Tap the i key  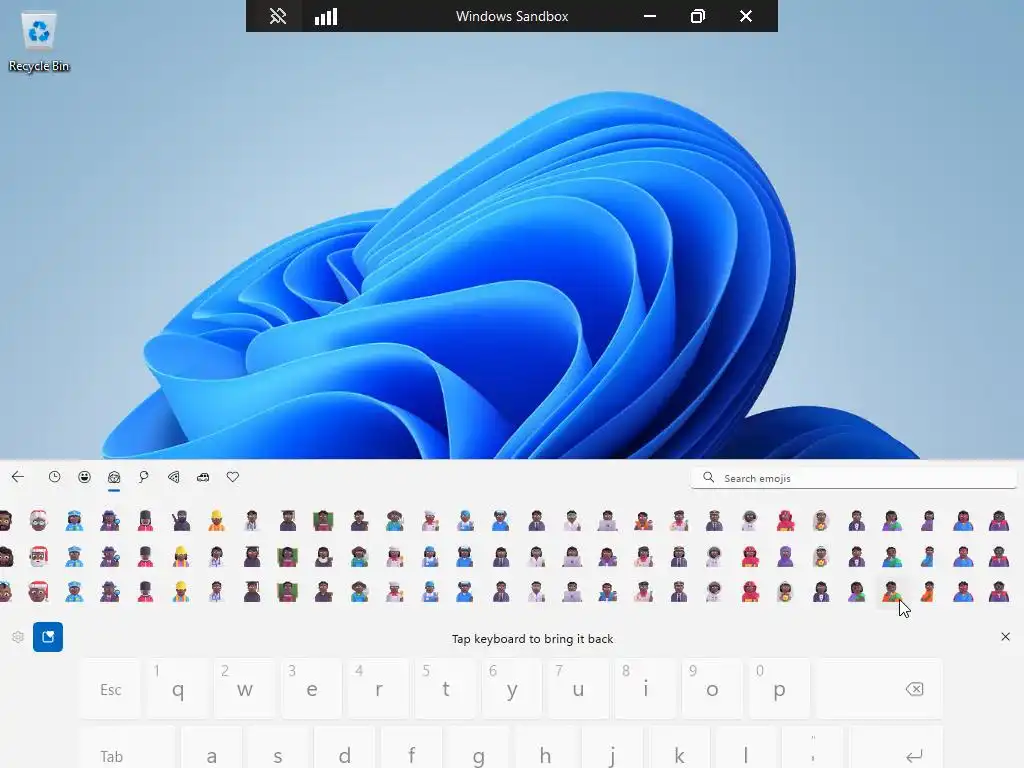click(645, 690)
